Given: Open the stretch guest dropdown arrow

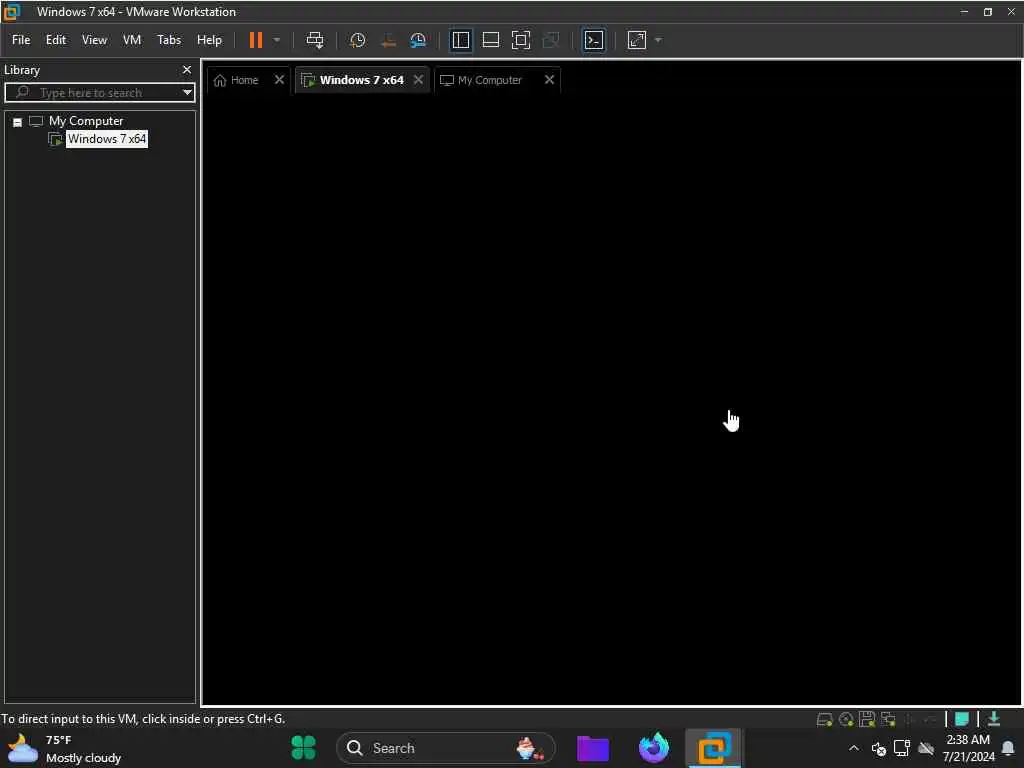Looking at the screenshot, I should 658,40.
